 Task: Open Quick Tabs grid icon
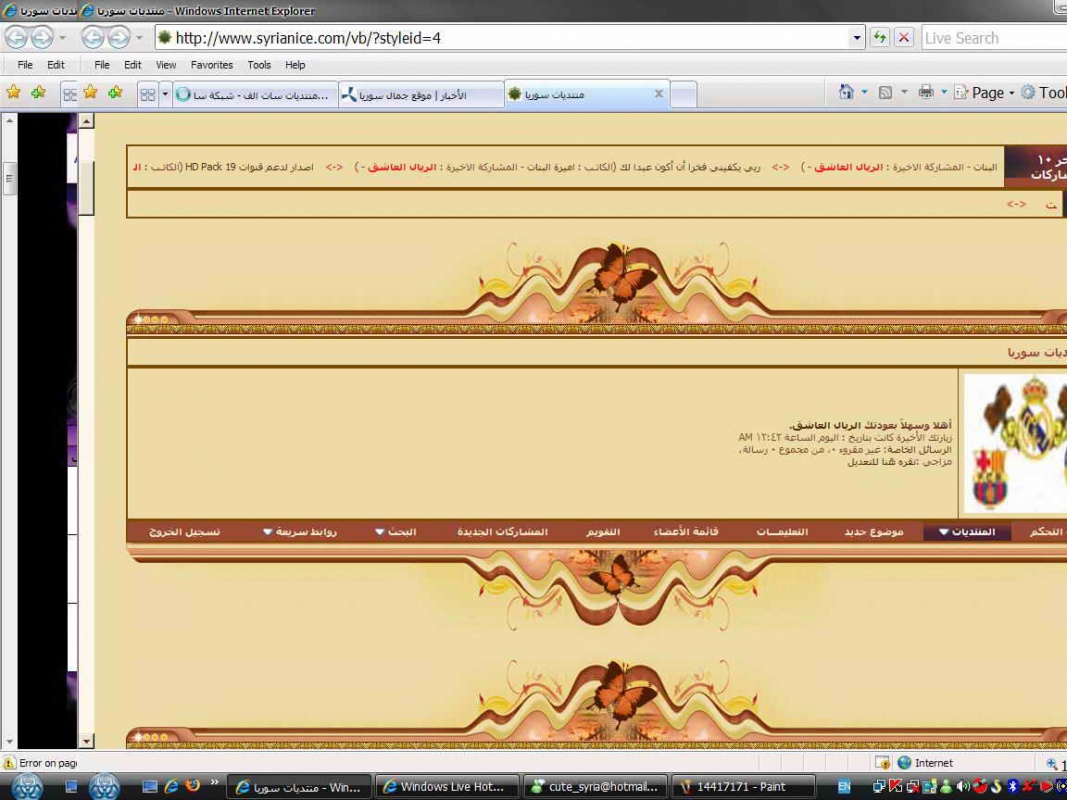point(148,95)
